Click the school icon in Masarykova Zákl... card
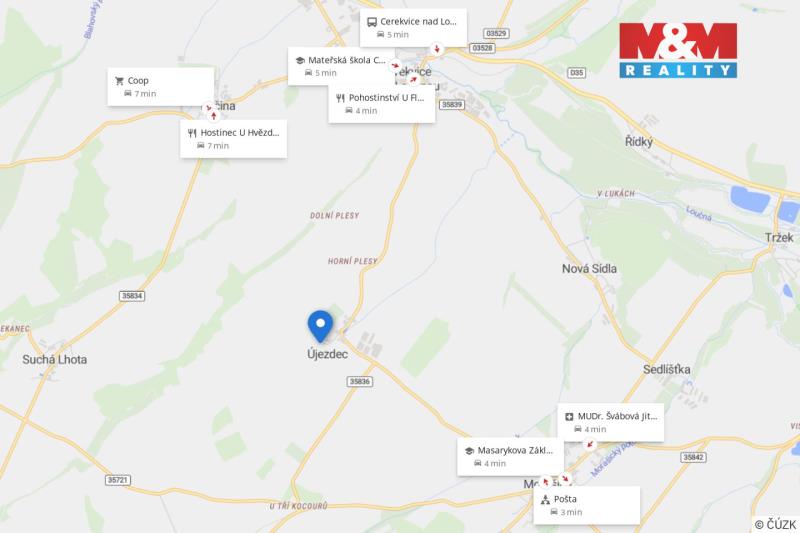Image resolution: width=800 pixels, height=533 pixels. click(469, 451)
